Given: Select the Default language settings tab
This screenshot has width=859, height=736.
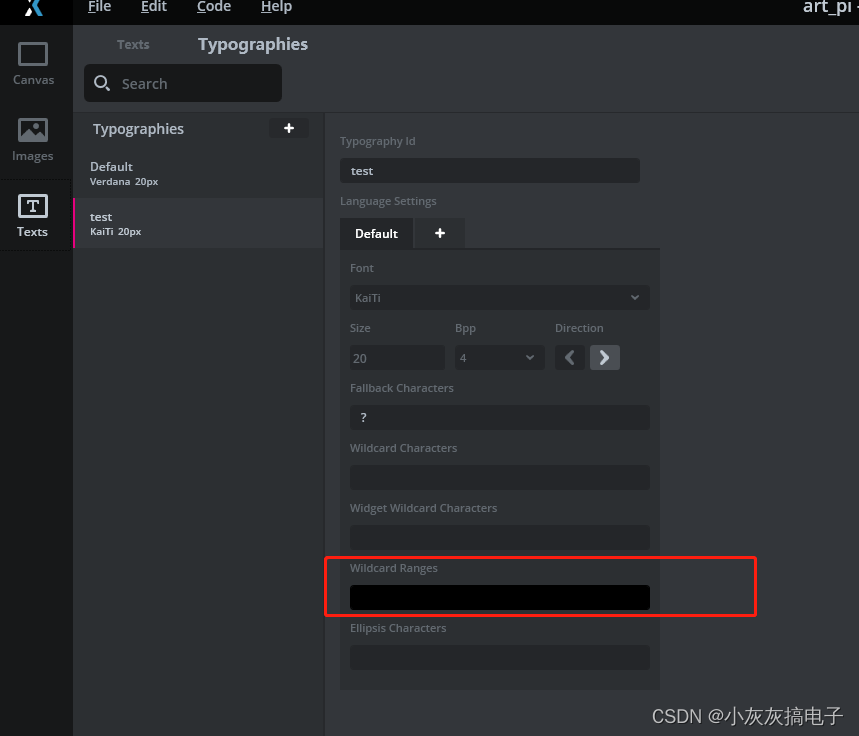Looking at the screenshot, I should tap(376, 233).
